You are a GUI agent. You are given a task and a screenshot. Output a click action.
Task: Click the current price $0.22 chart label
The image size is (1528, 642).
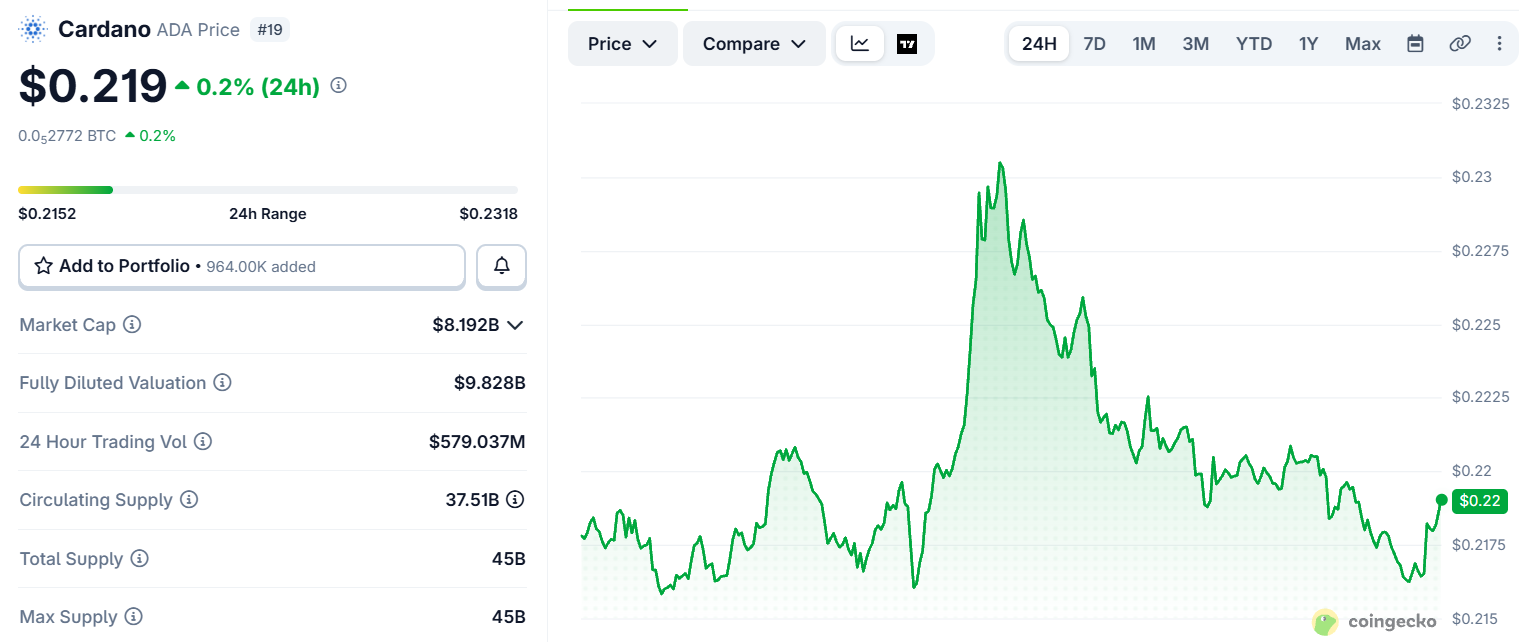point(1480,500)
